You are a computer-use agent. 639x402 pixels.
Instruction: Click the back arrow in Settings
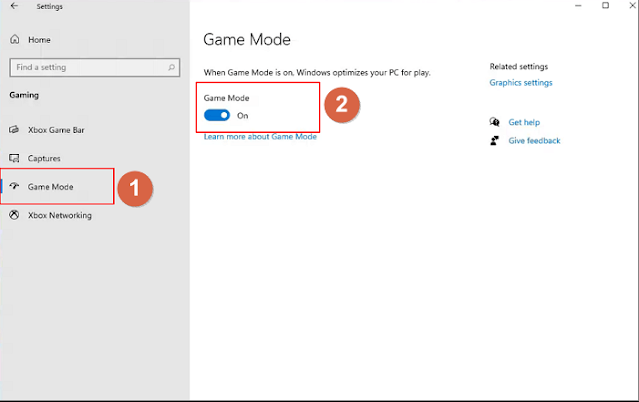click(x=14, y=6)
